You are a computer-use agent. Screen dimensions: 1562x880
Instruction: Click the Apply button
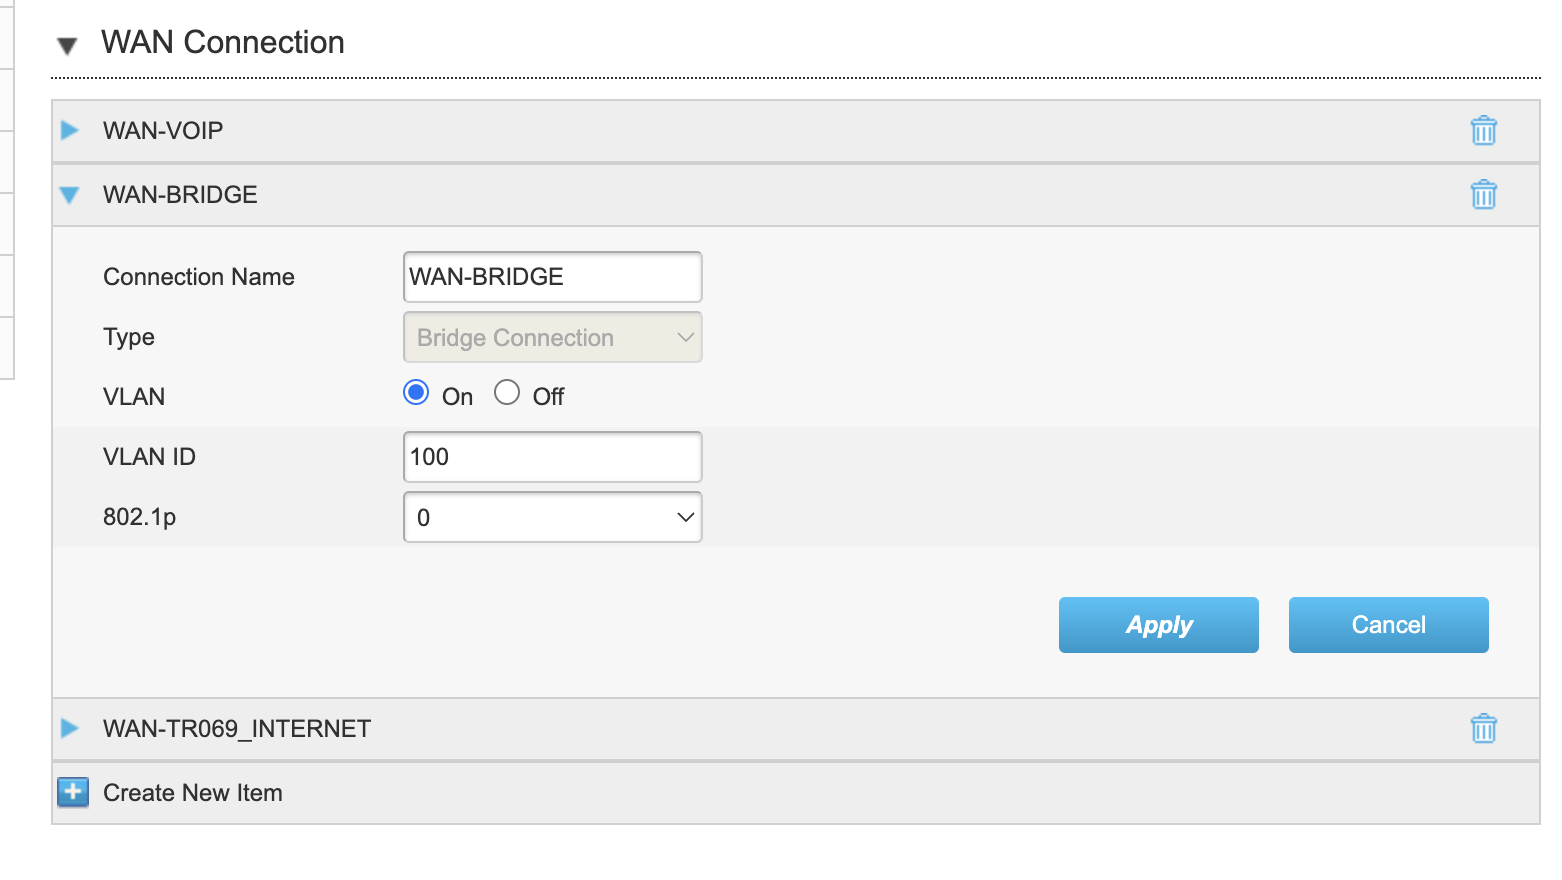(x=1159, y=625)
